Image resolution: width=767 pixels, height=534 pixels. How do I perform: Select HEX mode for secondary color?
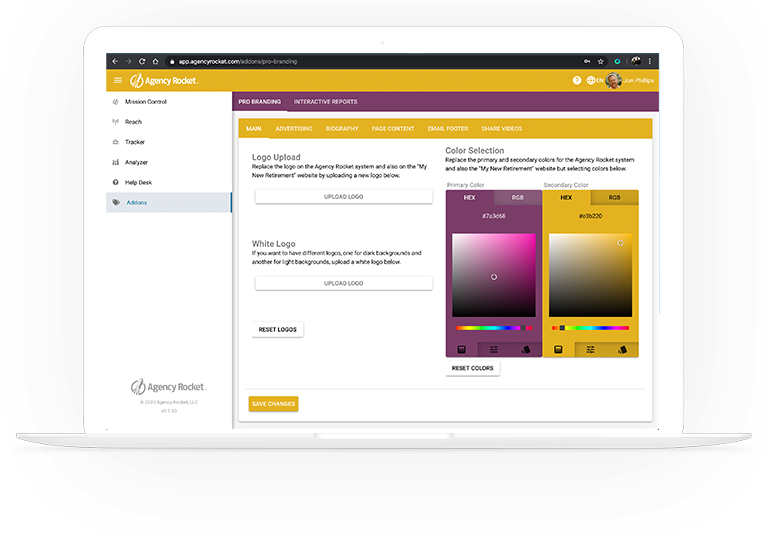click(x=566, y=198)
